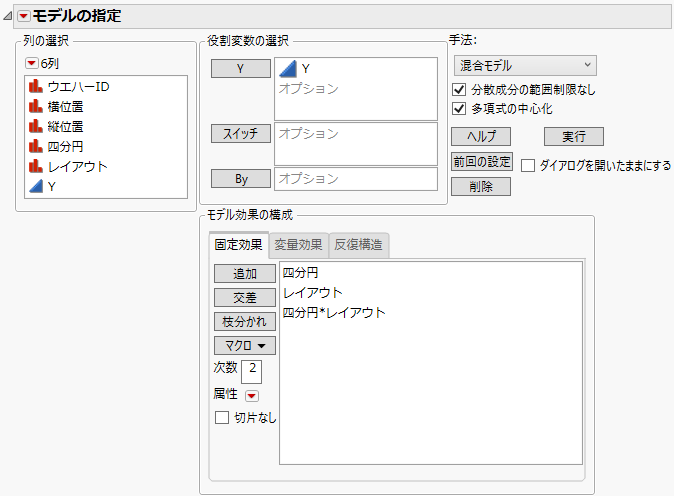Open the red triangle menu for 6列
The width and height of the screenshot is (674, 496).
point(31,63)
